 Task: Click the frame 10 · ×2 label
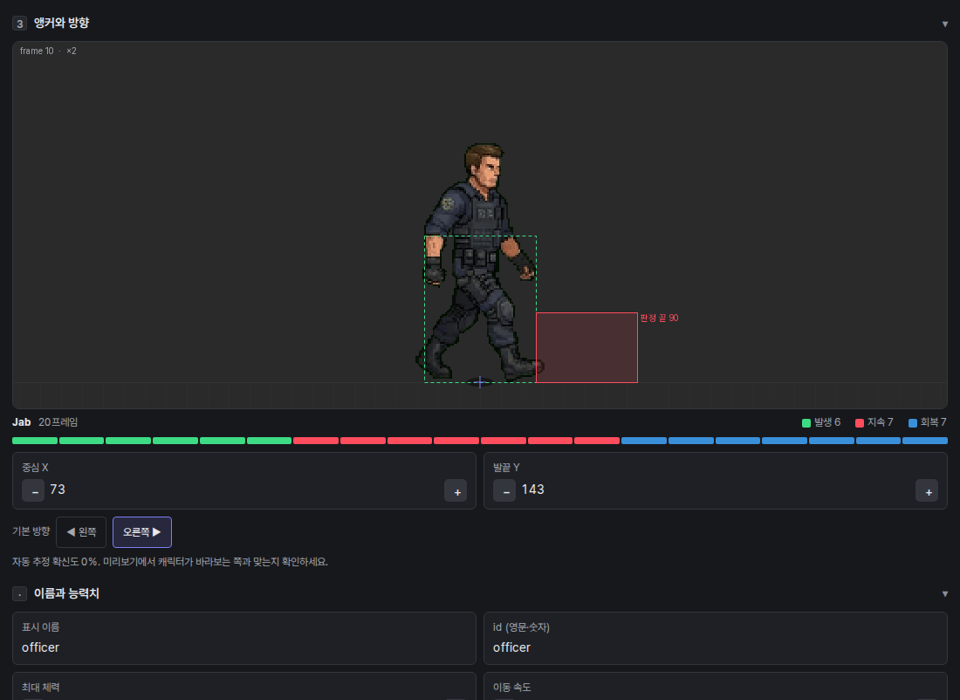tap(48, 51)
